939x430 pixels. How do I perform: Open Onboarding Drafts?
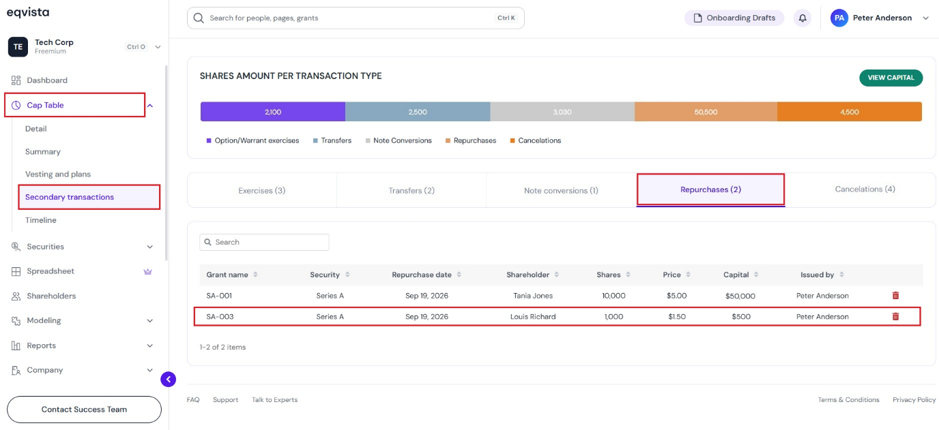click(x=734, y=18)
